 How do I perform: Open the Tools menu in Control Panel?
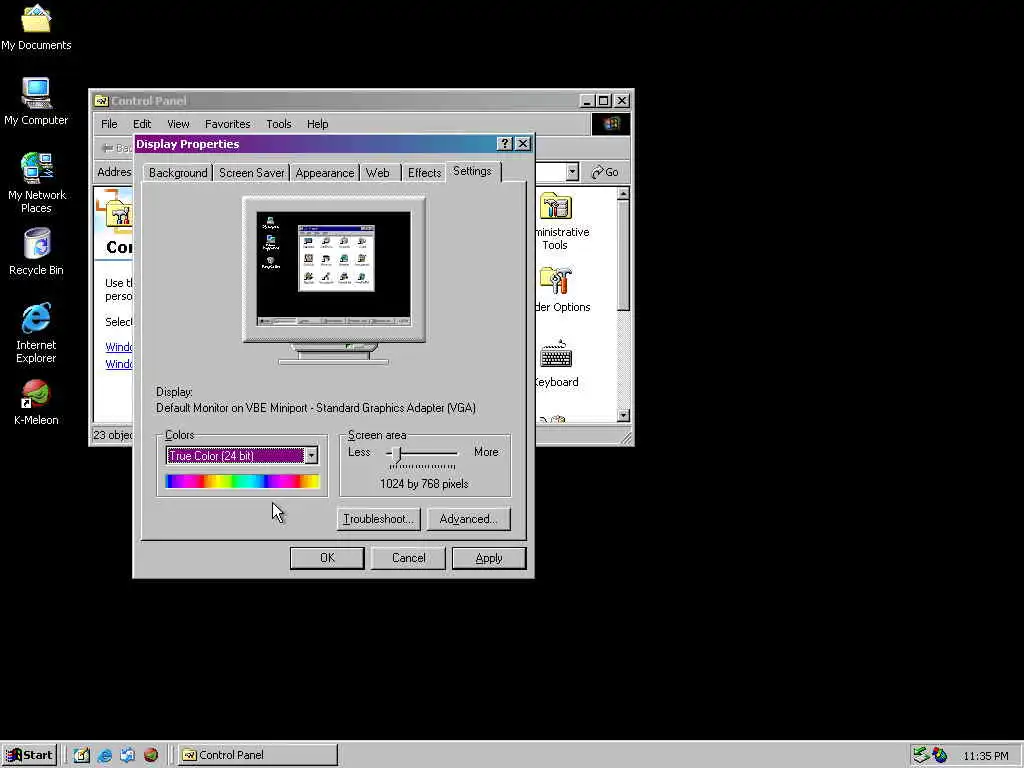pos(278,124)
